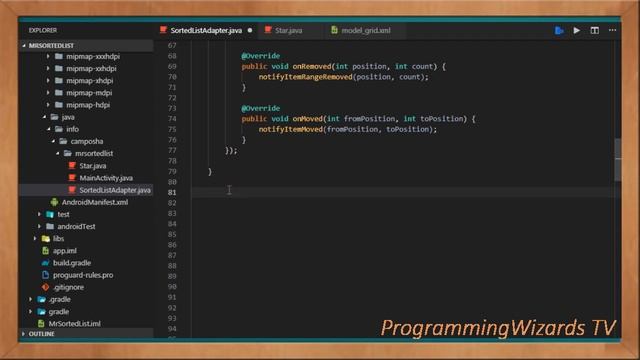Click the Star.java file icon in explorer
The height and width of the screenshot is (360, 640).
coord(72,166)
